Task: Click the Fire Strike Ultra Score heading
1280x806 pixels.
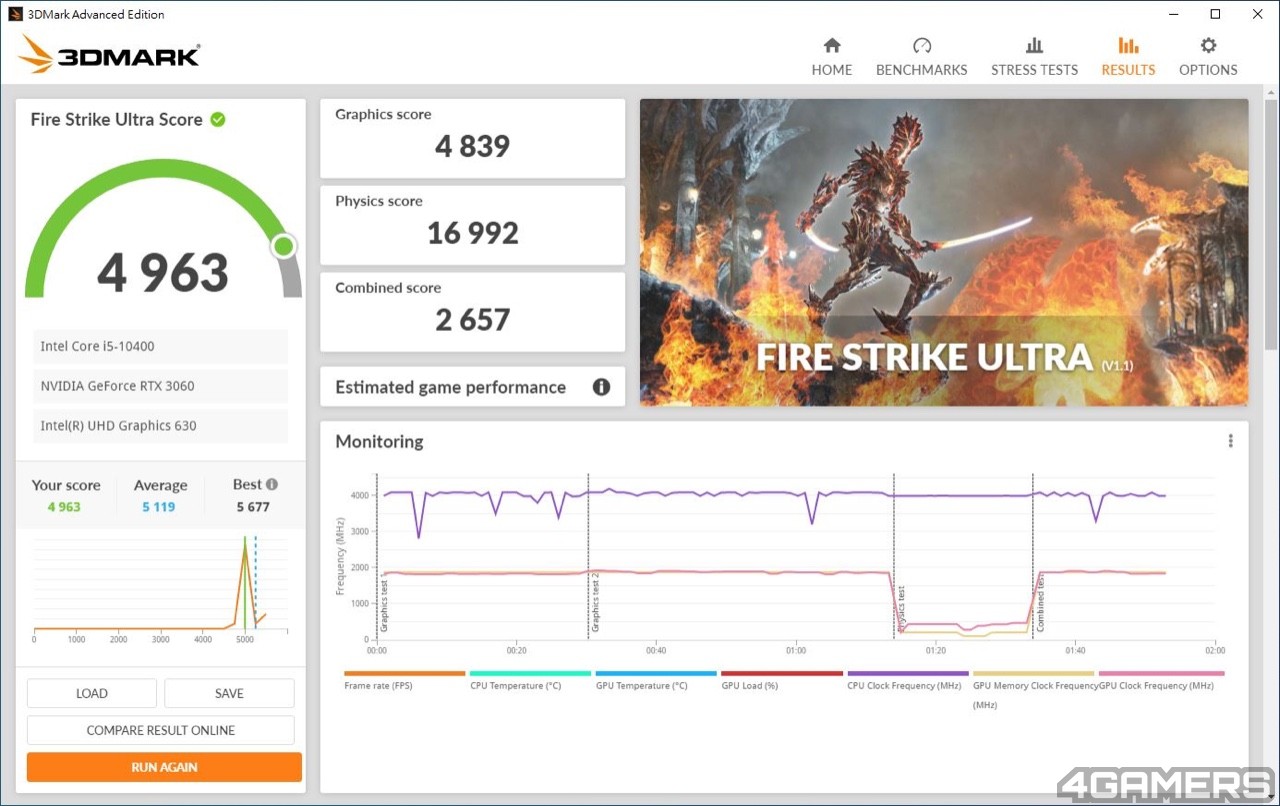Action: pyautogui.click(x=116, y=119)
